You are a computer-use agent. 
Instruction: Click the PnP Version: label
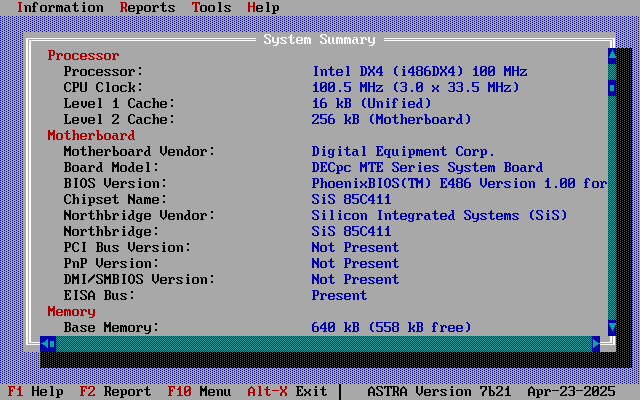click(111, 263)
